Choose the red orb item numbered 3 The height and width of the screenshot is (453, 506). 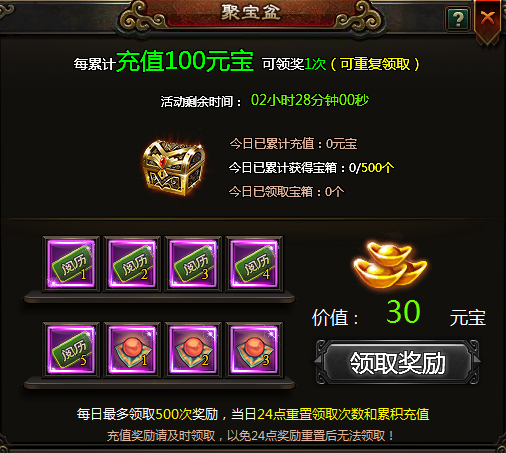click(254, 350)
